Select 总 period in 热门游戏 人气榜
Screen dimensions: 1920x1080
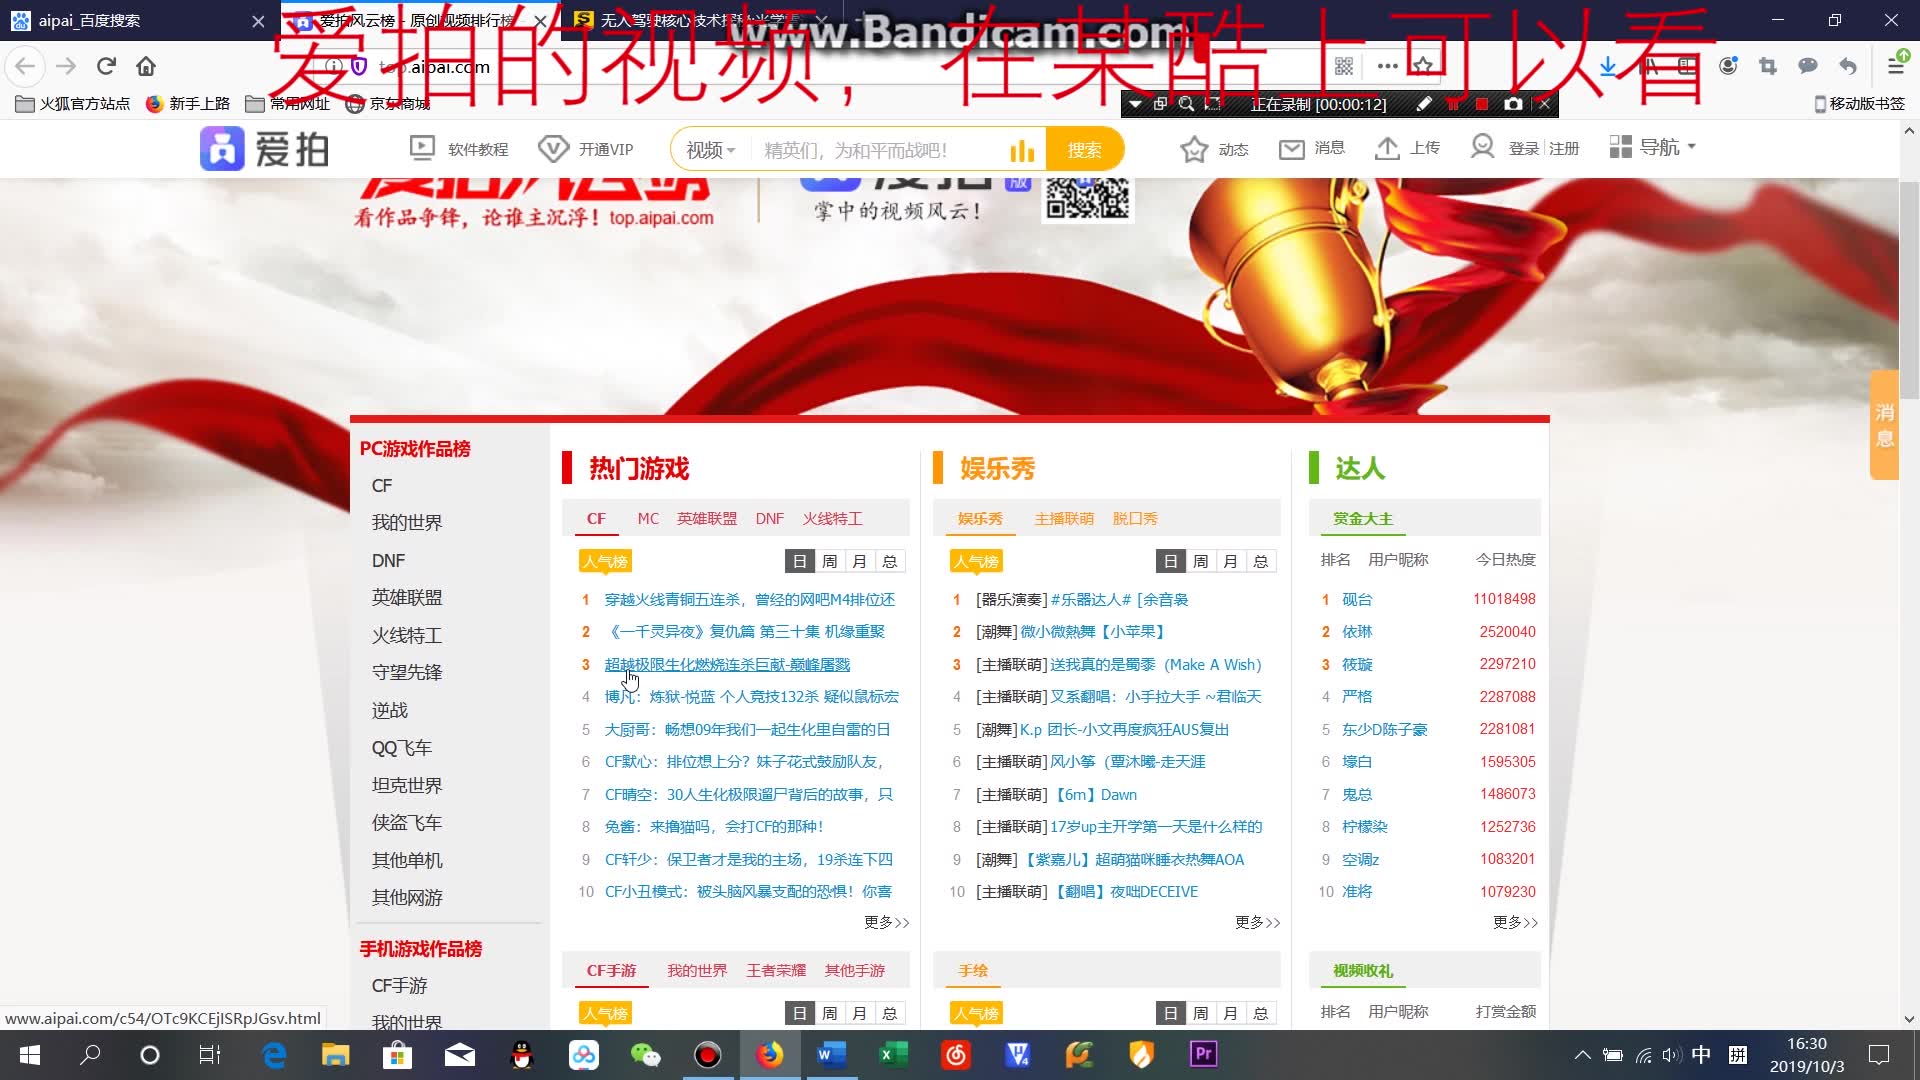click(x=890, y=561)
